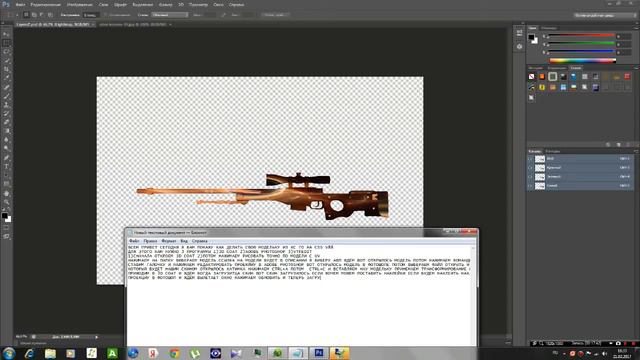The image size is (640, 360).
Task: Select the Shape tool
Action: (6, 184)
